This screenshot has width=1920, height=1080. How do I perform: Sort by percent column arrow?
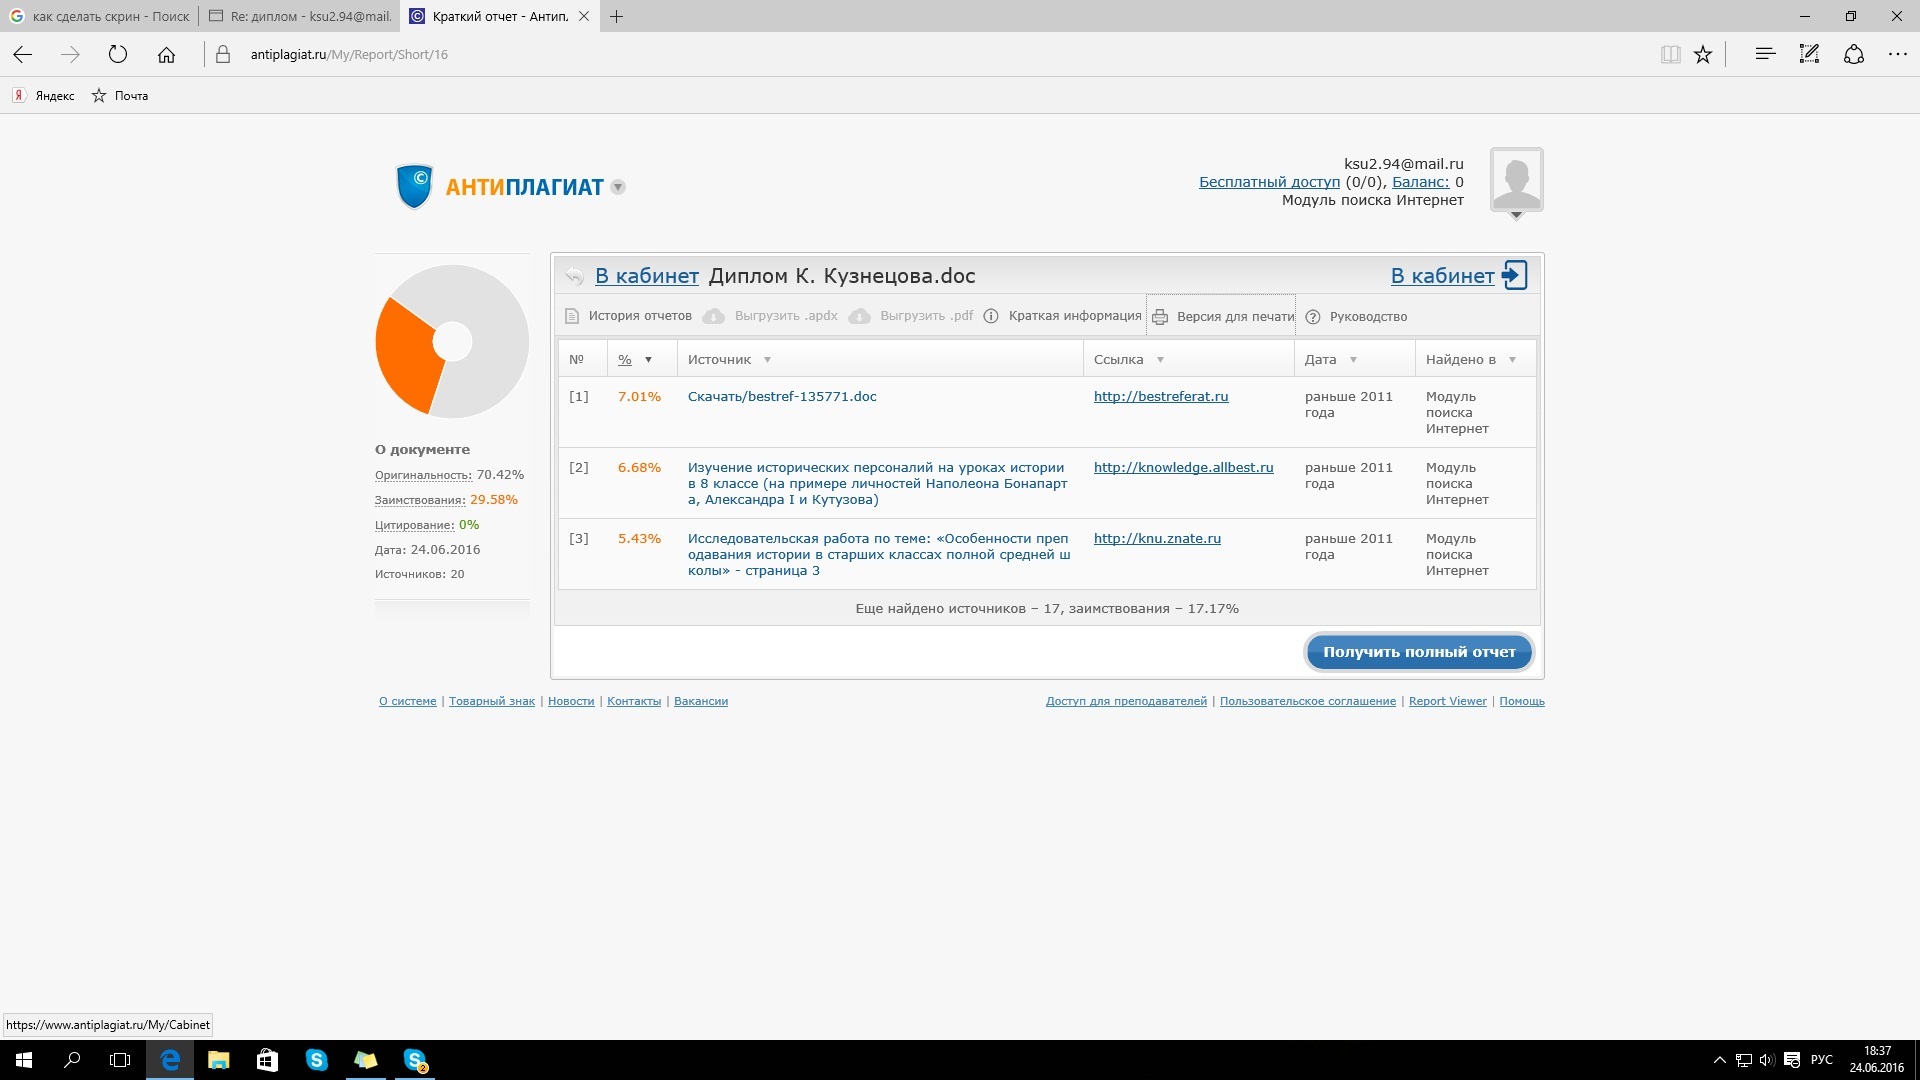click(x=648, y=360)
